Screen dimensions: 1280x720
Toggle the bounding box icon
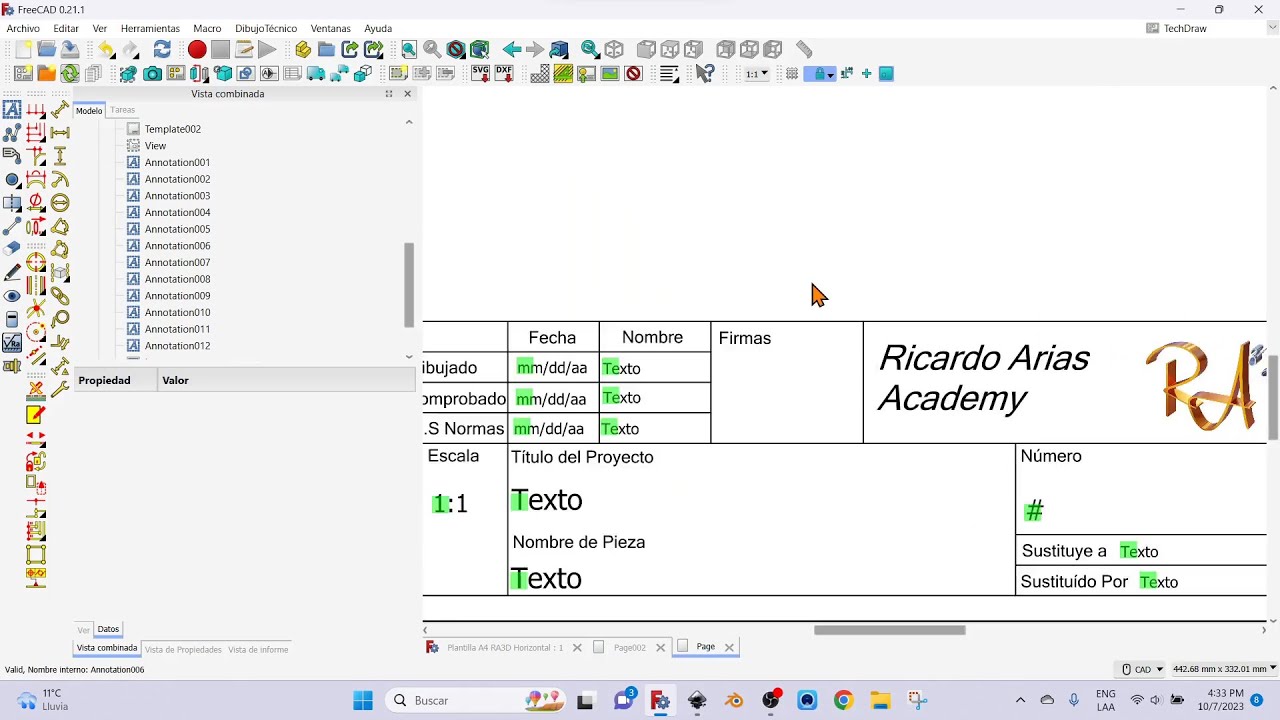point(479,49)
